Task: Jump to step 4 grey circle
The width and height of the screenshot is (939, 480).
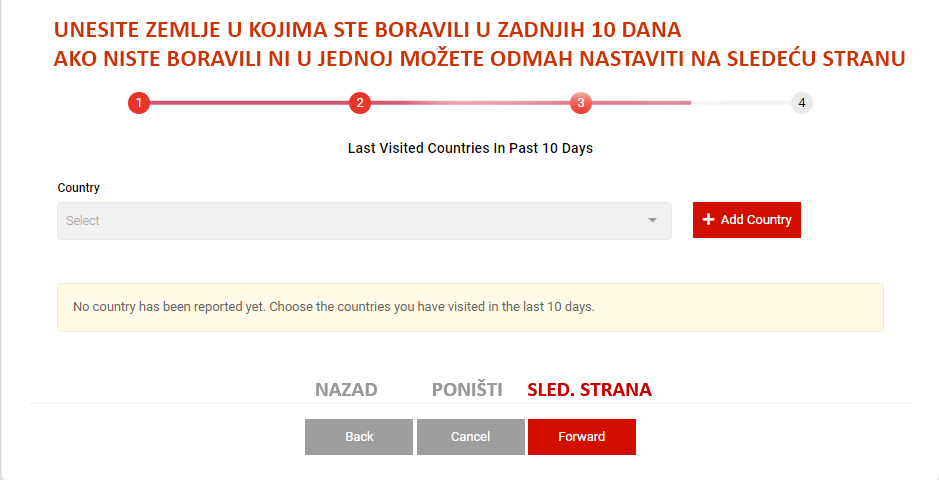Action: point(801,103)
